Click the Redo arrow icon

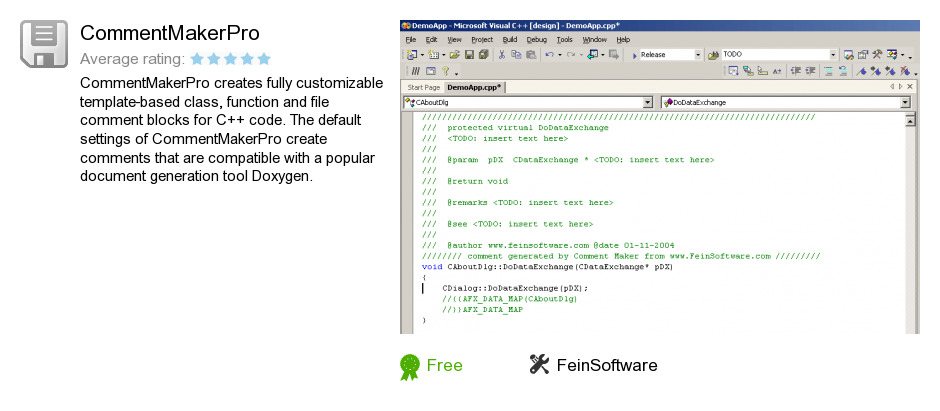[571, 55]
